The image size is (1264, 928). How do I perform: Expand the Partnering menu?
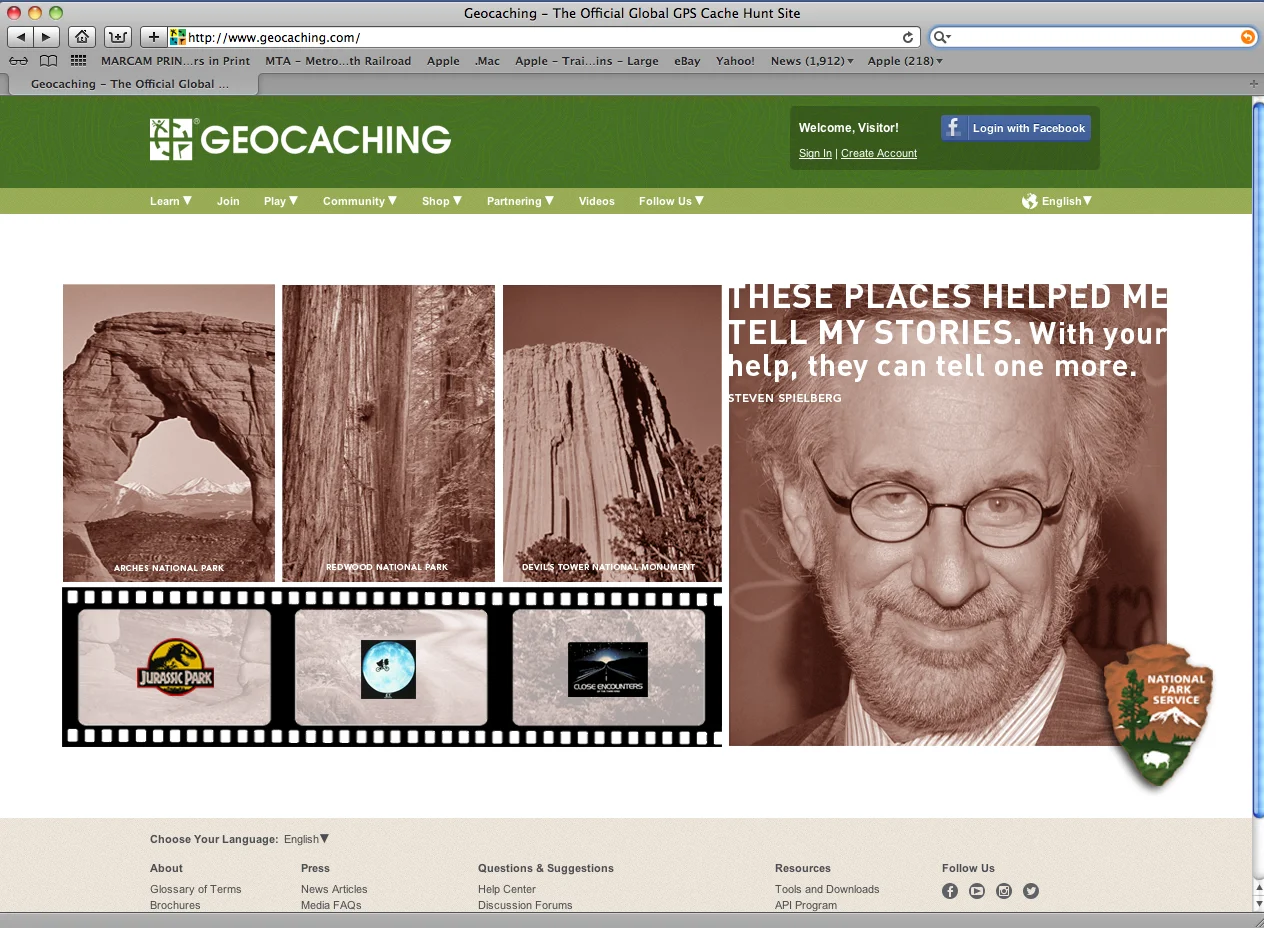pos(521,201)
